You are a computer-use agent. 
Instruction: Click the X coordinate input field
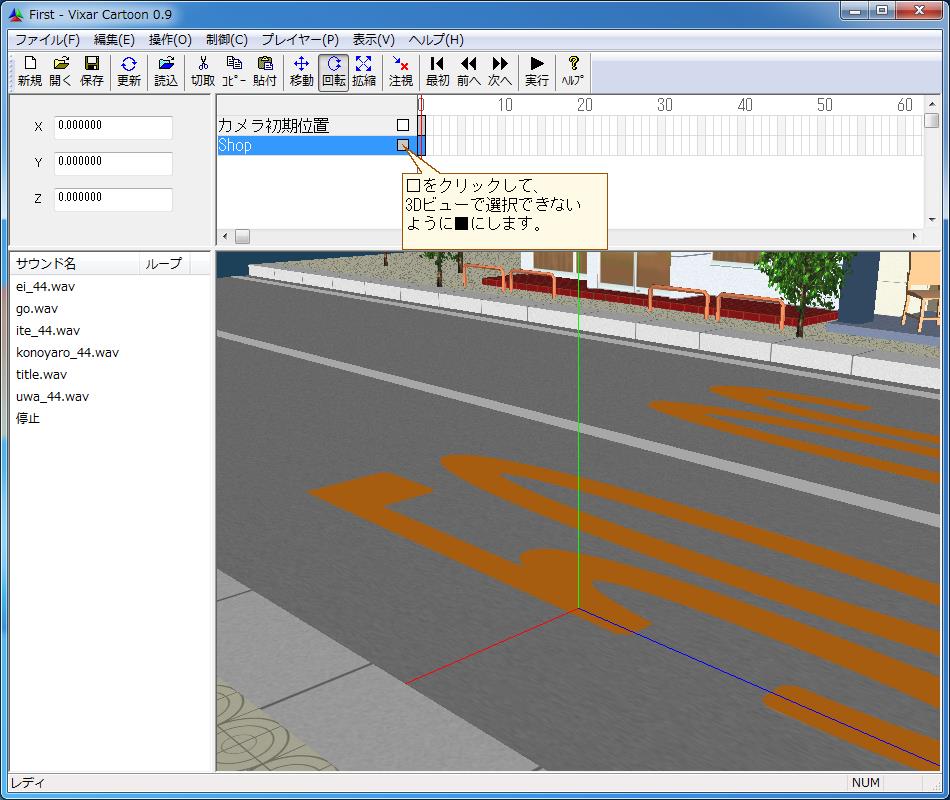pos(113,127)
